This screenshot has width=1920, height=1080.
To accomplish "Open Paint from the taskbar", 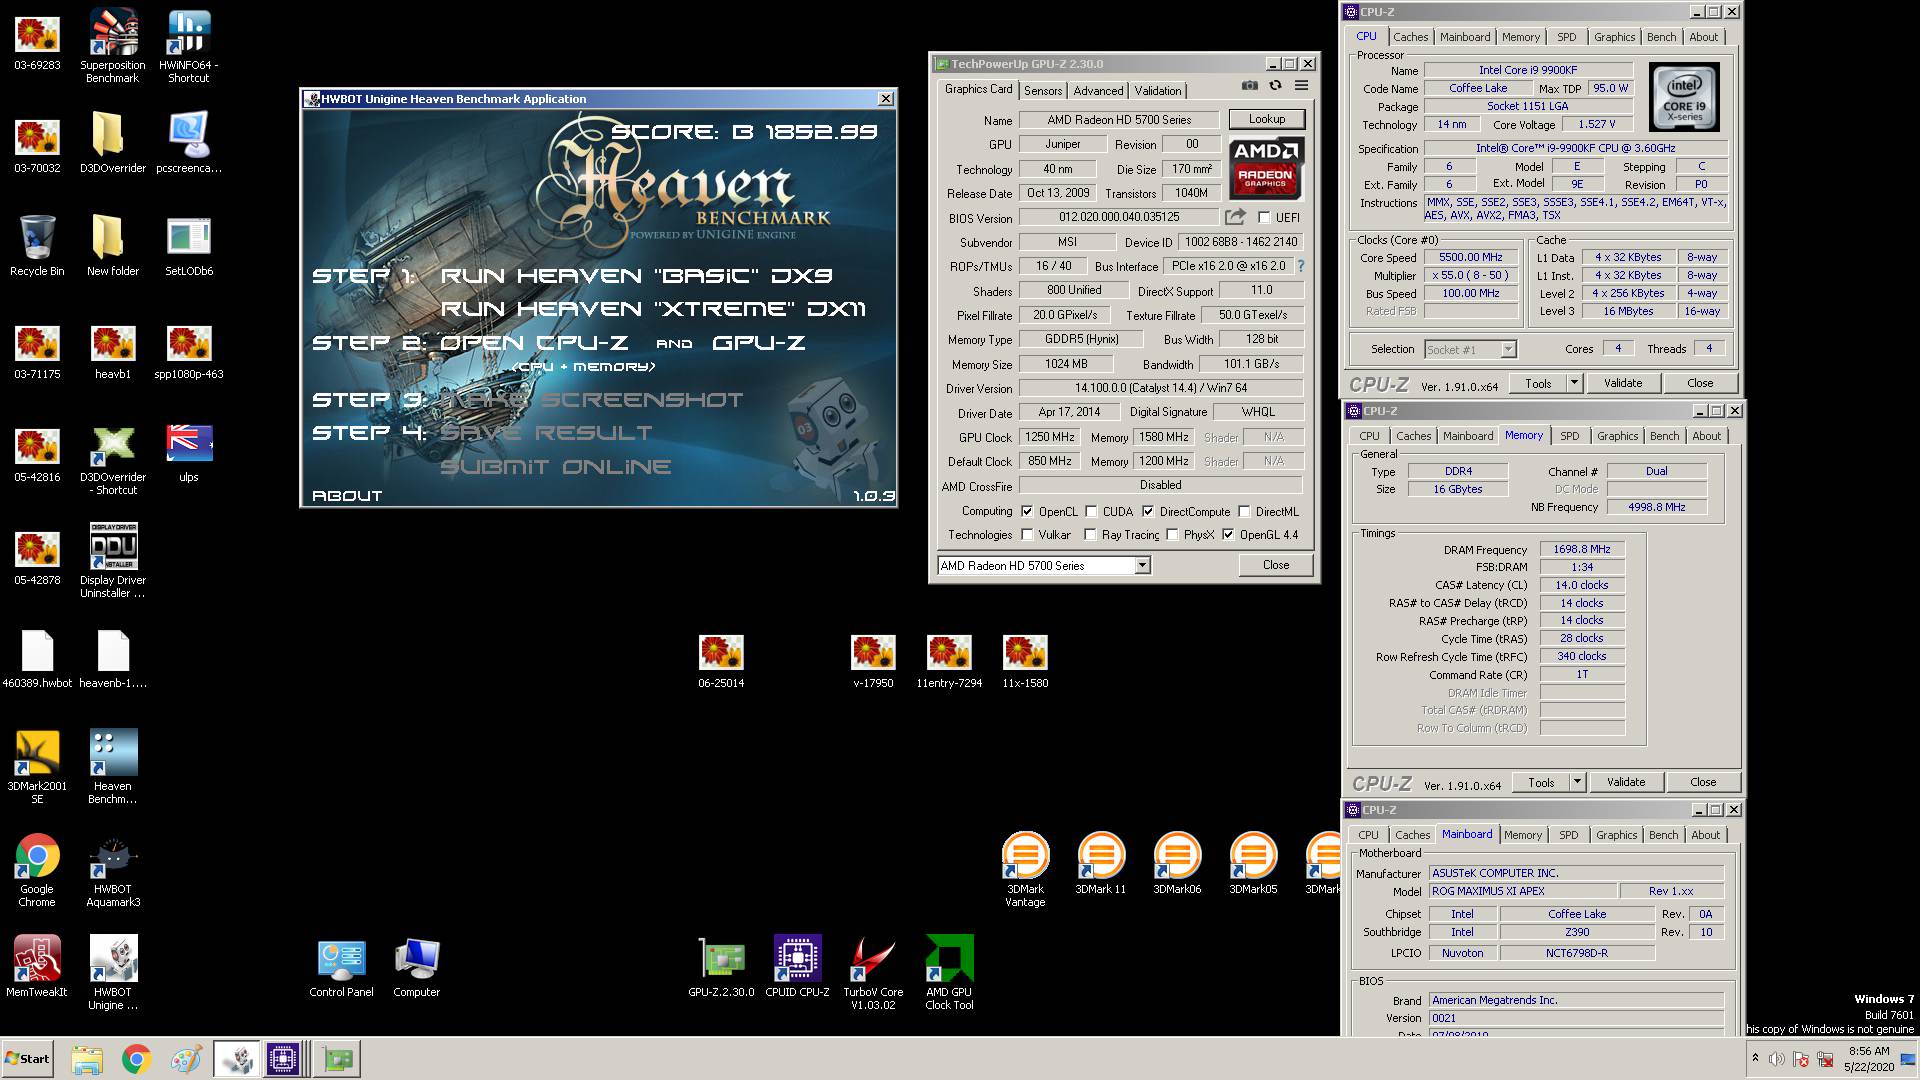I will point(187,1059).
